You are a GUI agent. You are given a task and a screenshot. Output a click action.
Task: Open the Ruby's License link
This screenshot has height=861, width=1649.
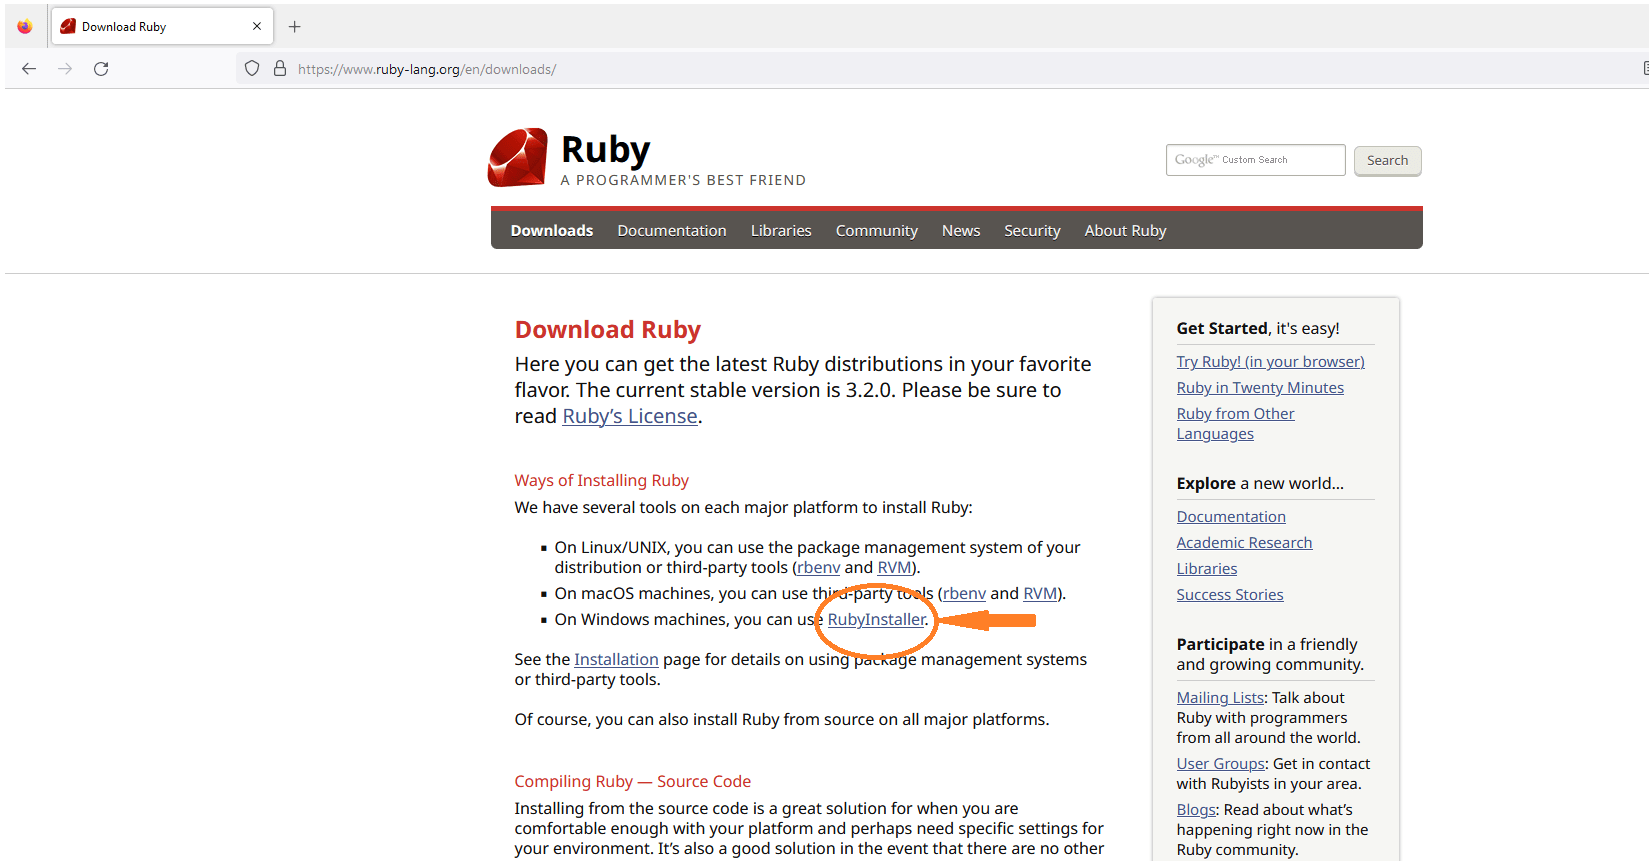[x=630, y=416]
